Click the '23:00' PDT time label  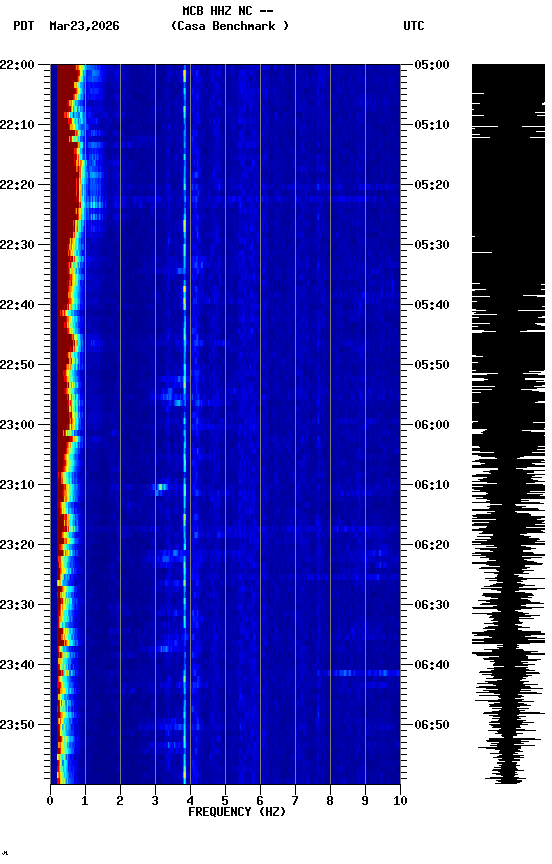17,425
